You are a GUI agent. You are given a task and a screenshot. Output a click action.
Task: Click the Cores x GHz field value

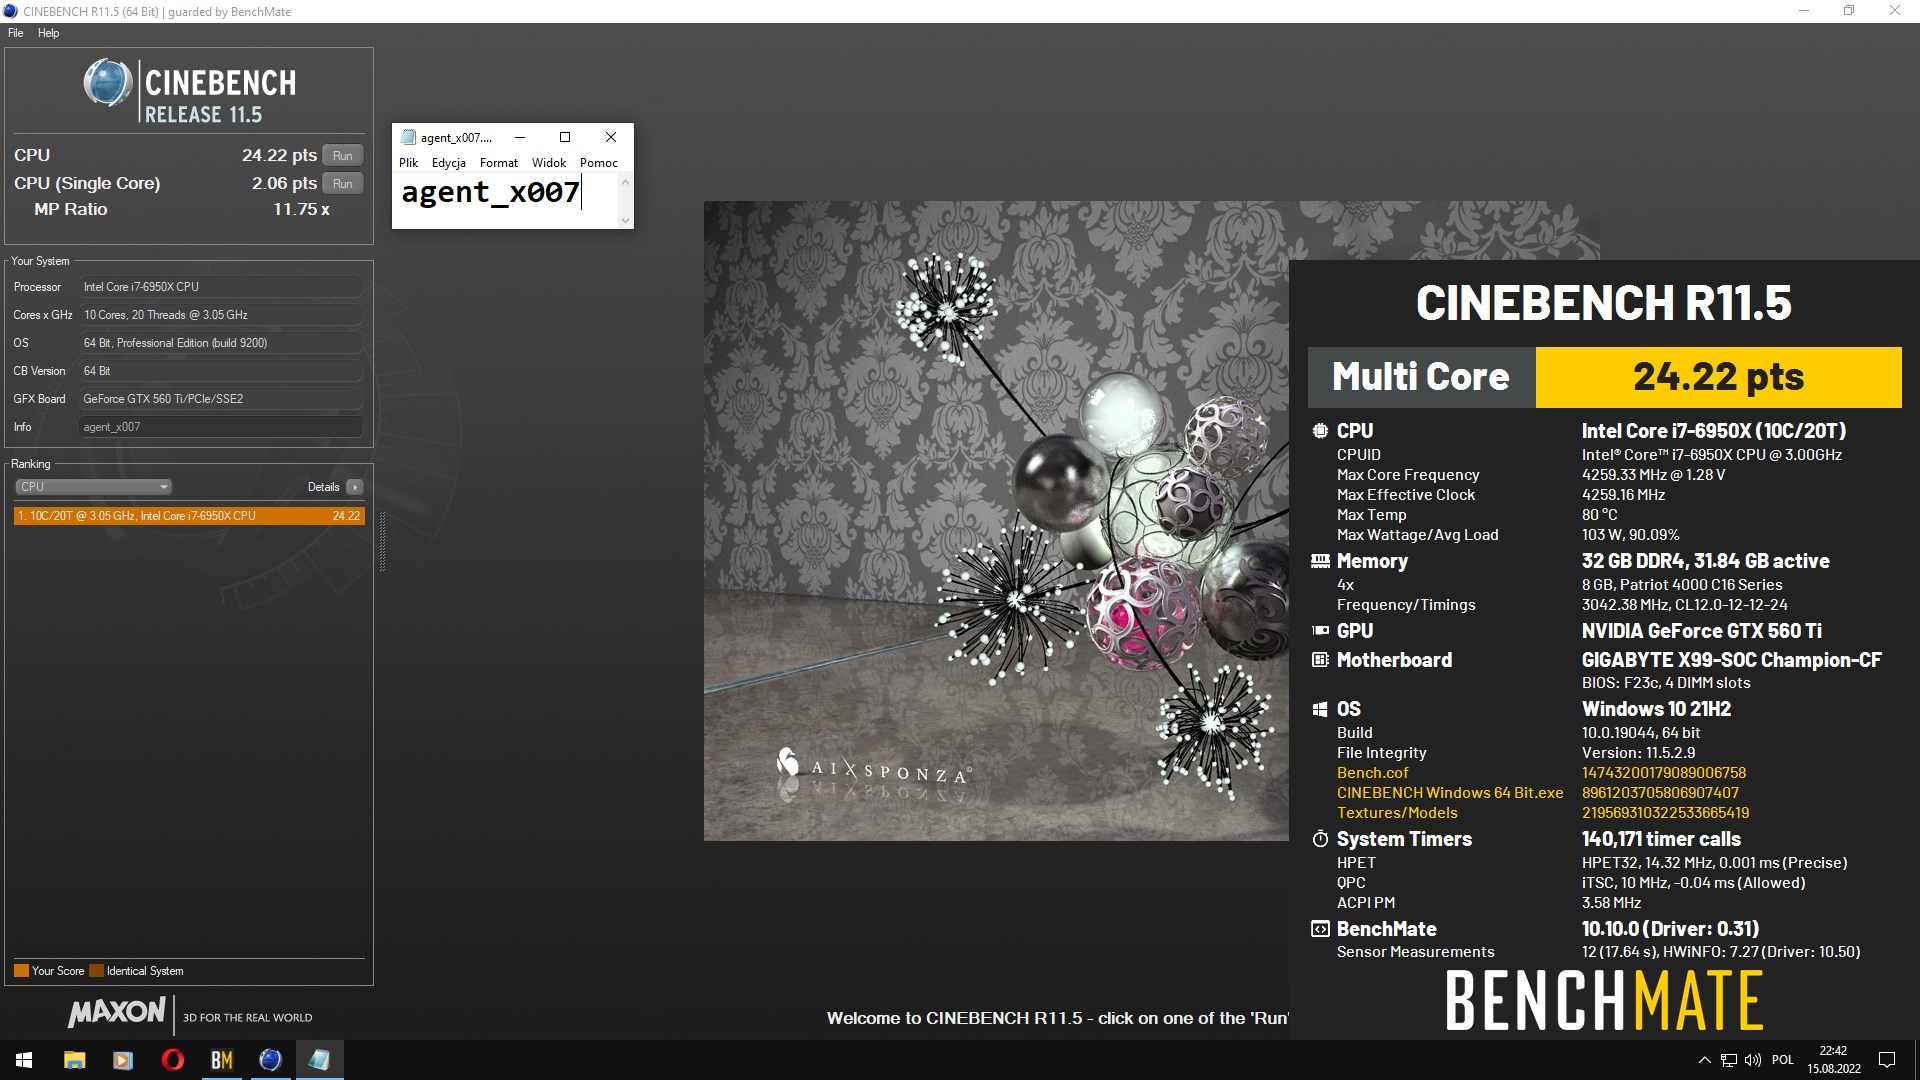(x=220, y=315)
